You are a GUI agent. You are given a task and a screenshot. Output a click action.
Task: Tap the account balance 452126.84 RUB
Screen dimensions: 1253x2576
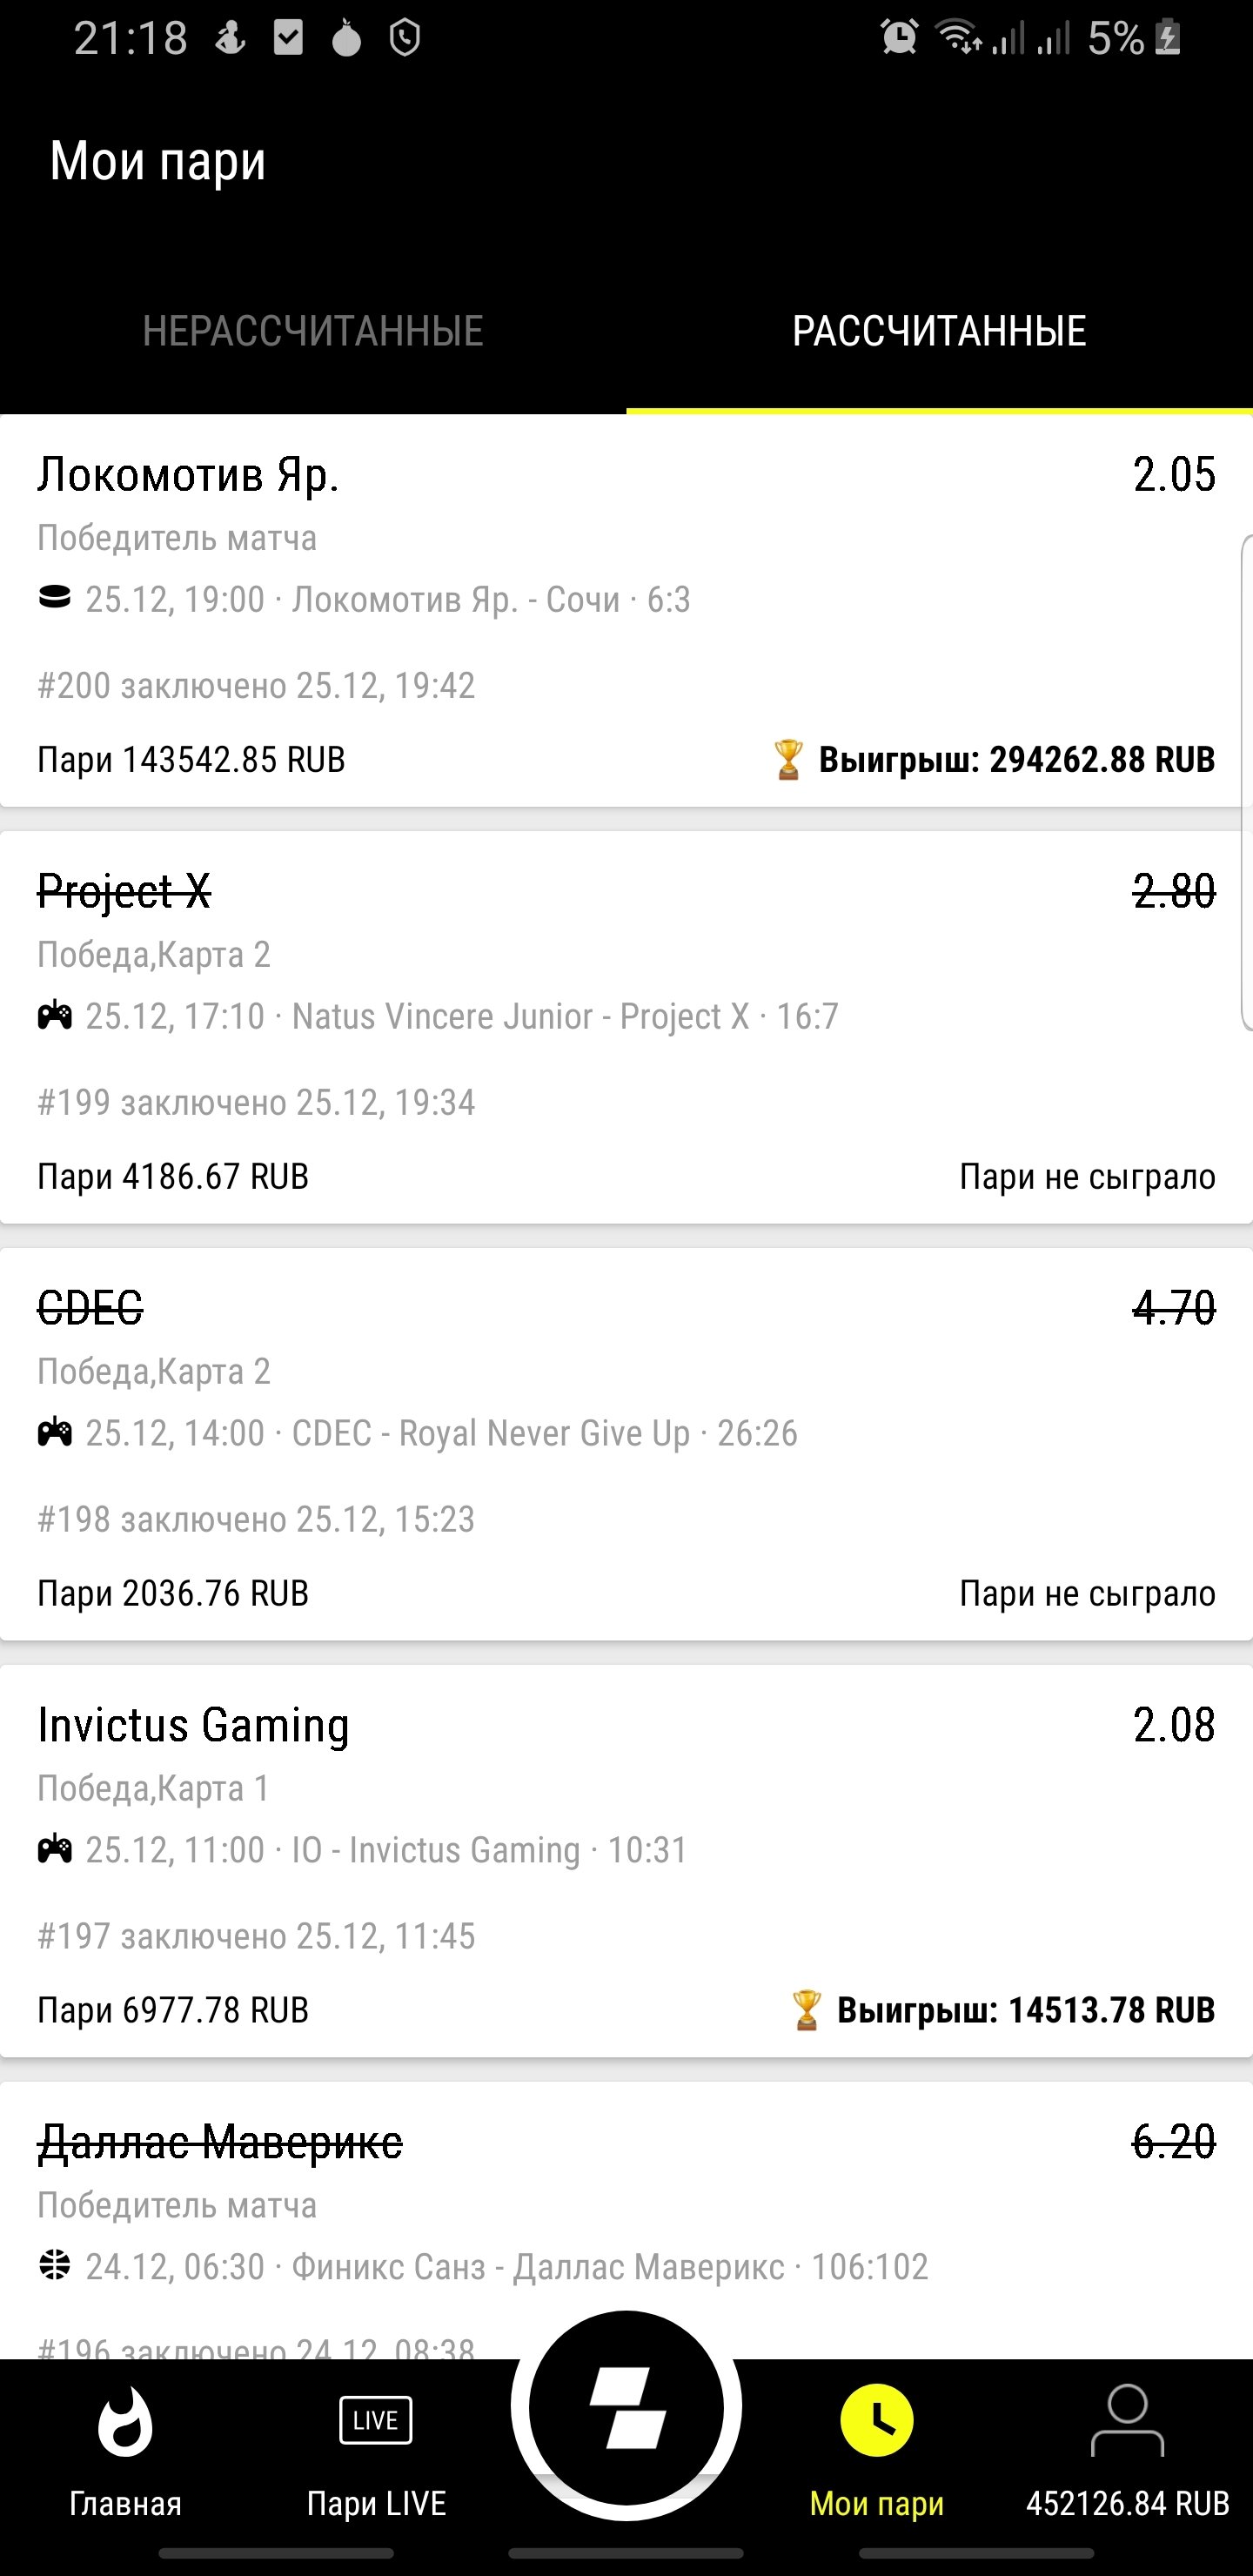pyautogui.click(x=1127, y=2503)
